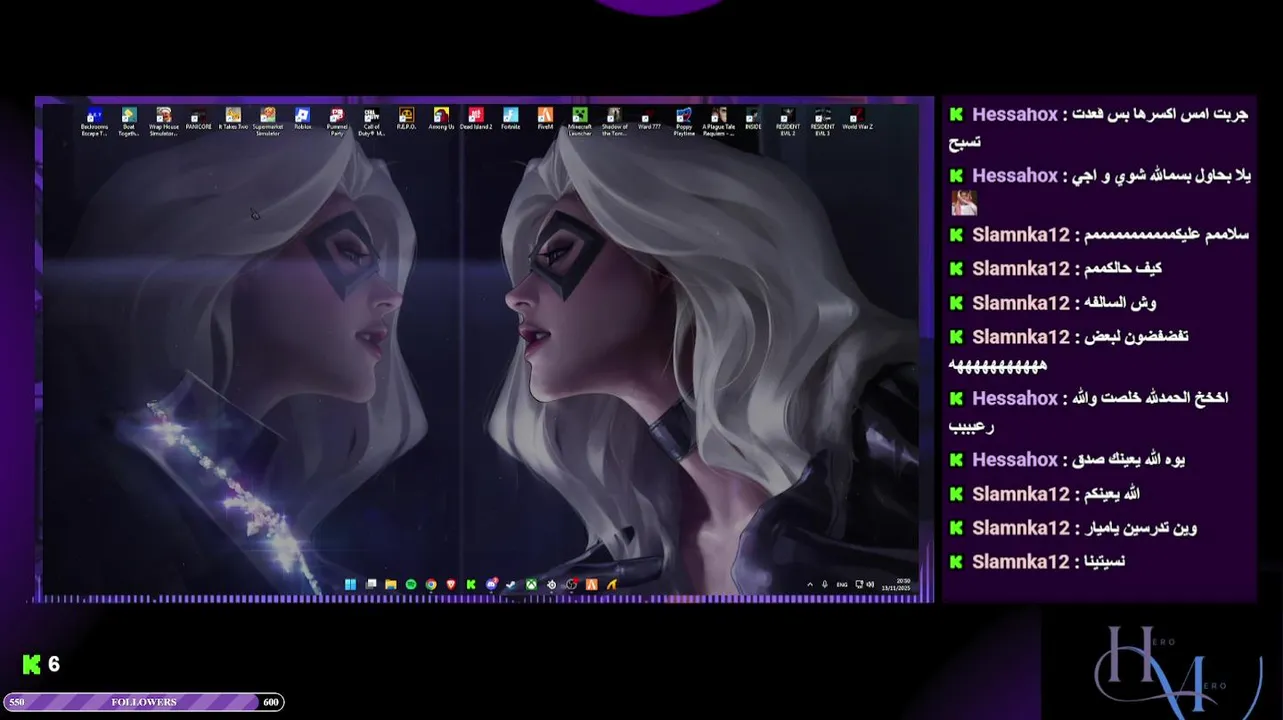
Task: Show hidden system tray icons
Action: tap(810, 584)
